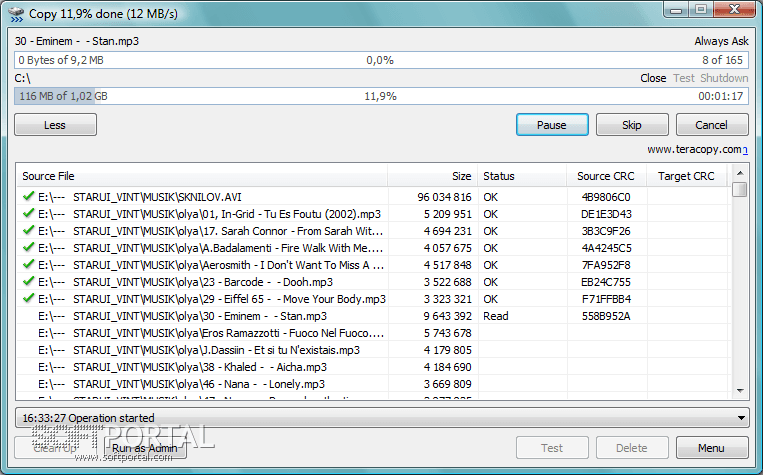
Task: Click the source CRC value 3B3C9F26
Action: (x=606, y=231)
